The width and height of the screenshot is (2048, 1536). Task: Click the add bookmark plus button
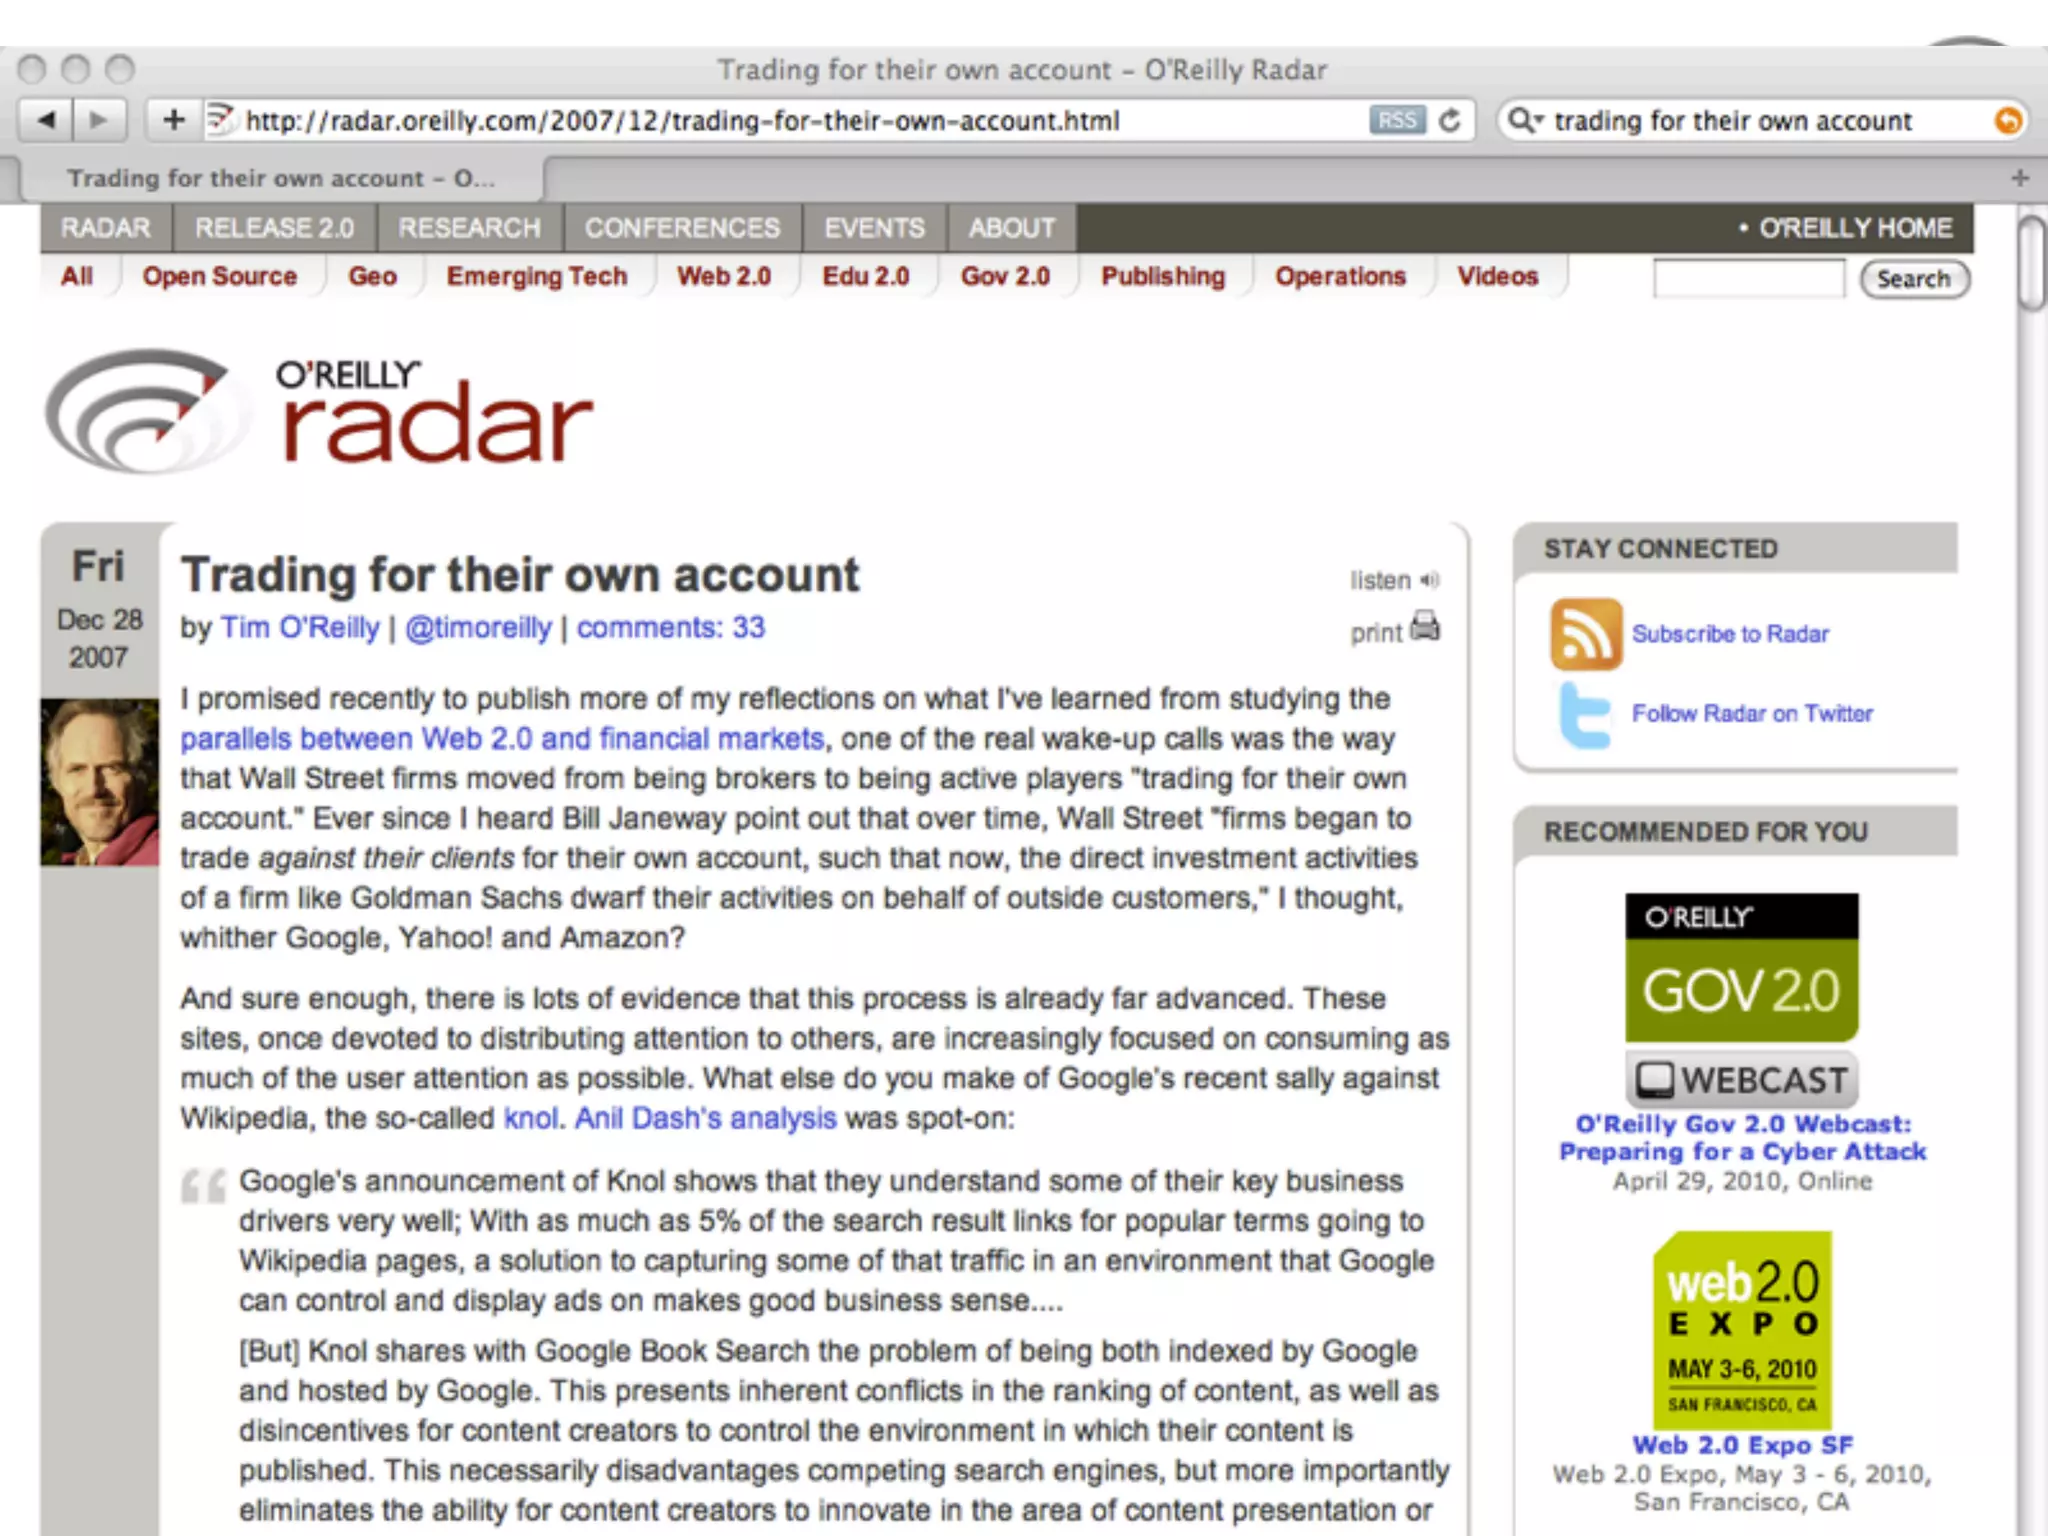[x=174, y=121]
